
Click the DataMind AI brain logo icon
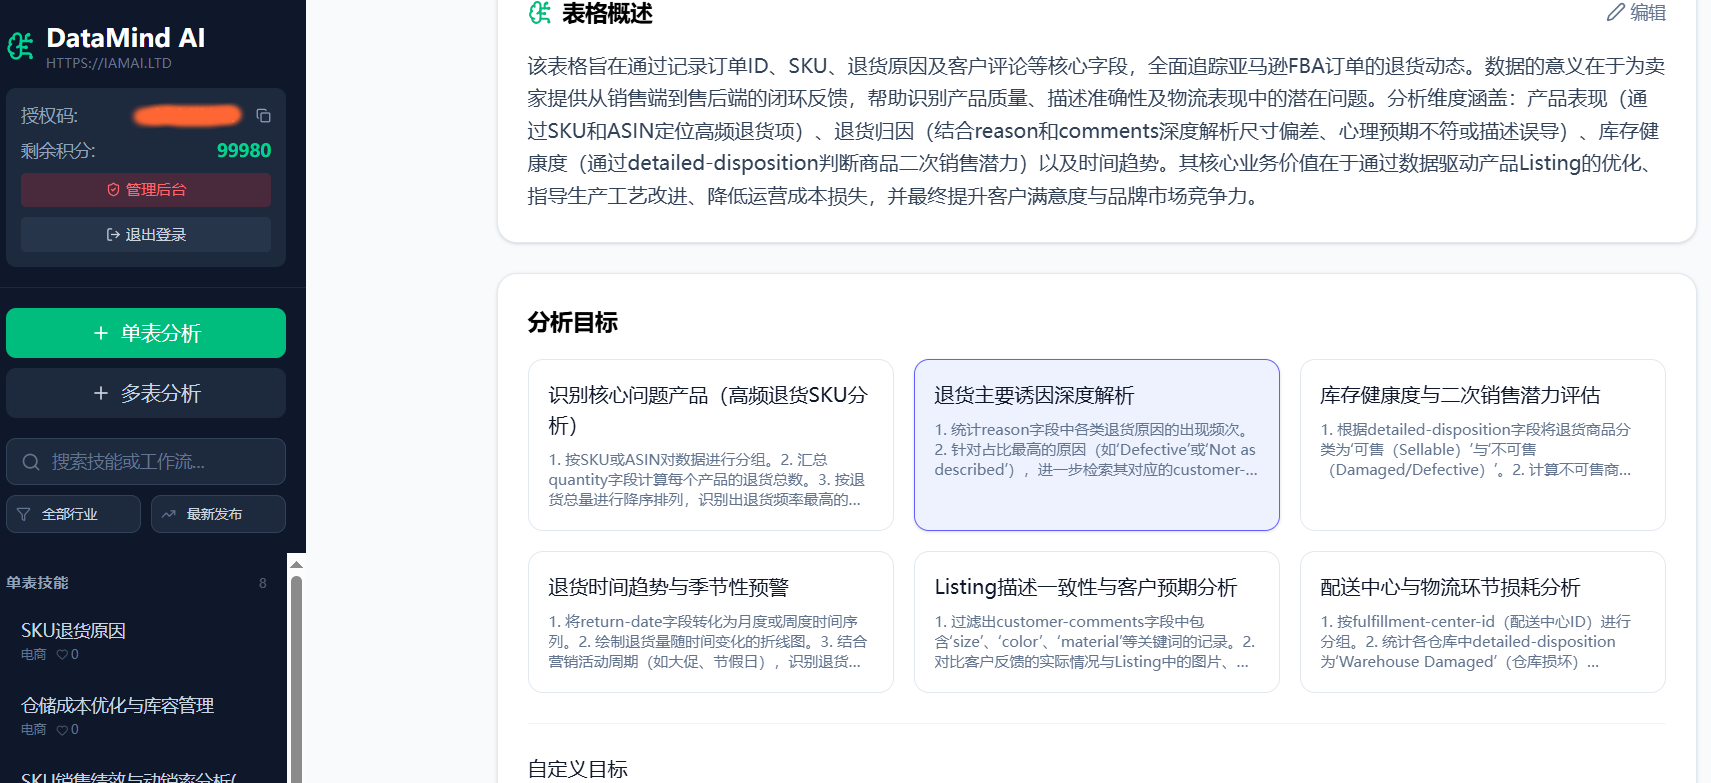pyautogui.click(x=20, y=46)
